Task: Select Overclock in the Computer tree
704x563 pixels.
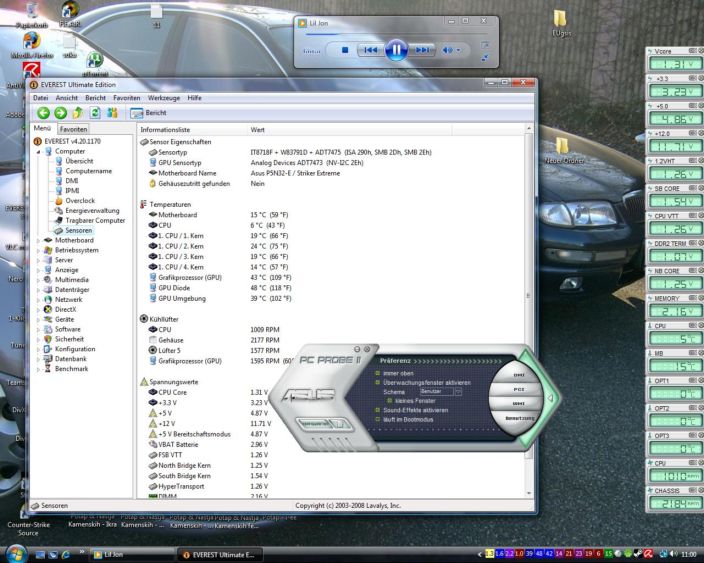Action: [80, 201]
